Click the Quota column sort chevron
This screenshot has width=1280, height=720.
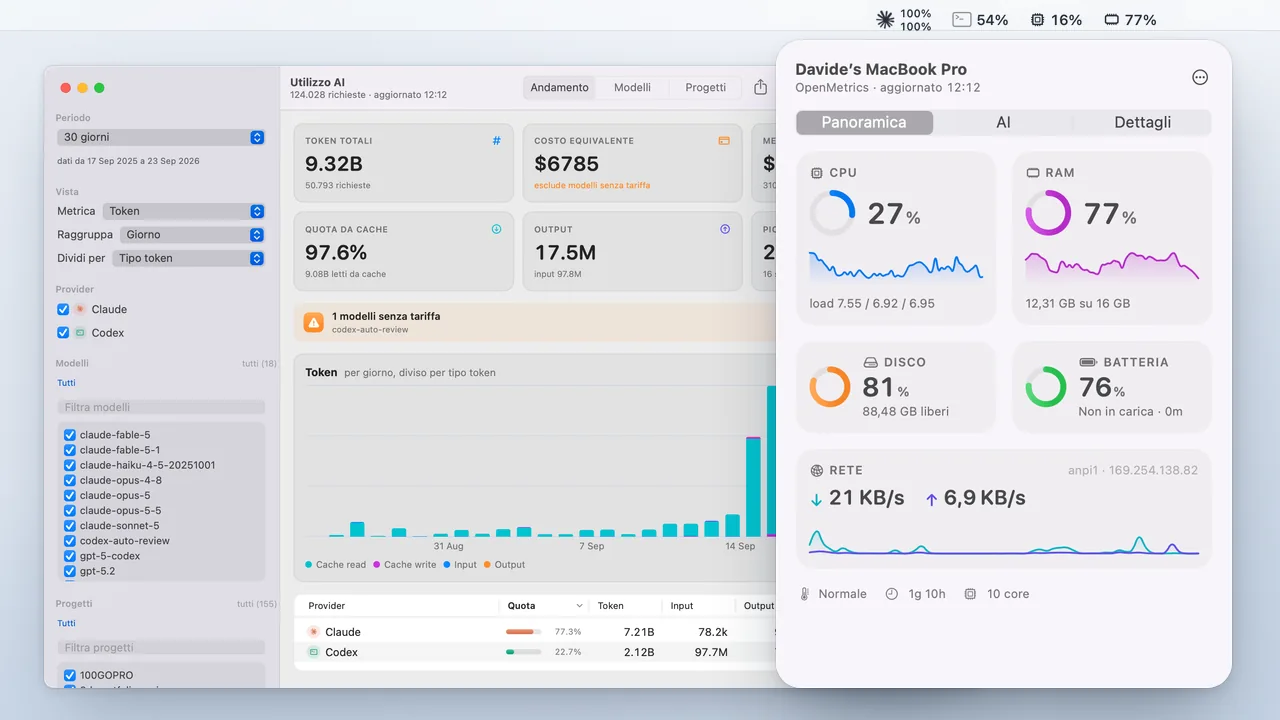coord(579,606)
